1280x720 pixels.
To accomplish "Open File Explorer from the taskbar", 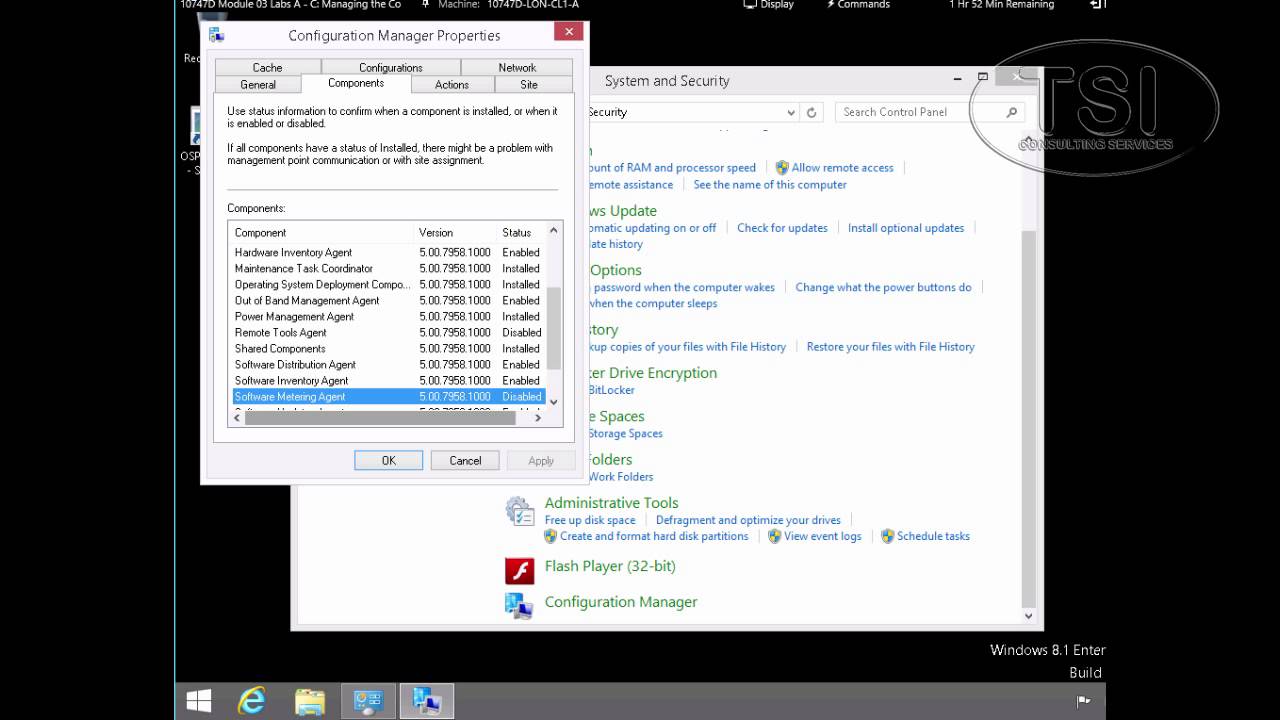I will coord(310,702).
